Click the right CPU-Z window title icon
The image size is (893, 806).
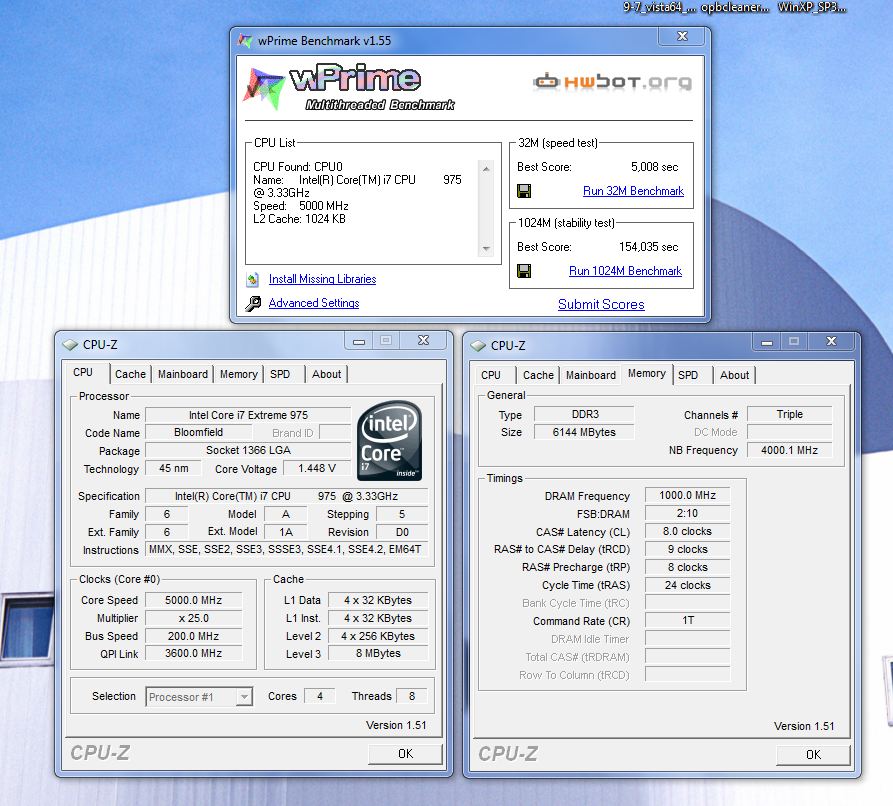point(478,346)
